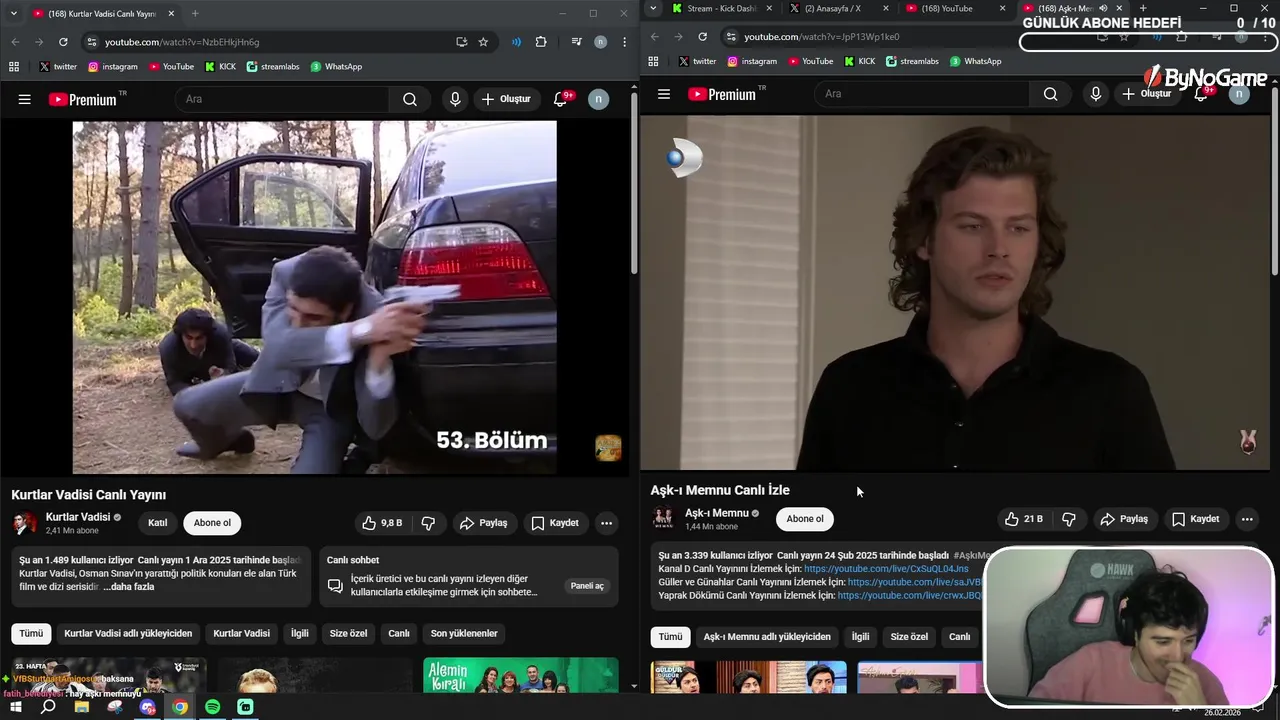Open tab search dropdown in right browser
Screen dimensions: 1280x720
pyautogui.click(x=653, y=8)
